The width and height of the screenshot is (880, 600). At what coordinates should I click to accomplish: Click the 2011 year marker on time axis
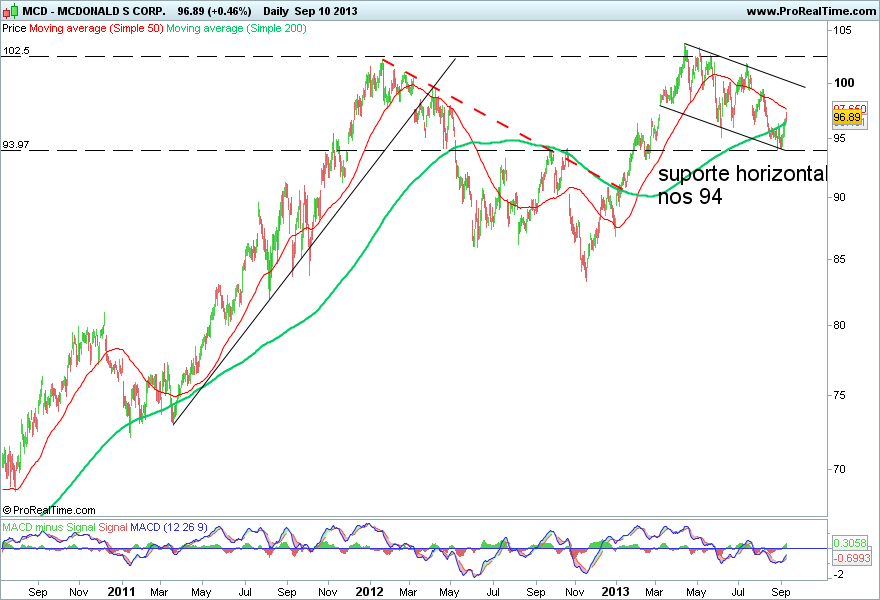[121, 592]
